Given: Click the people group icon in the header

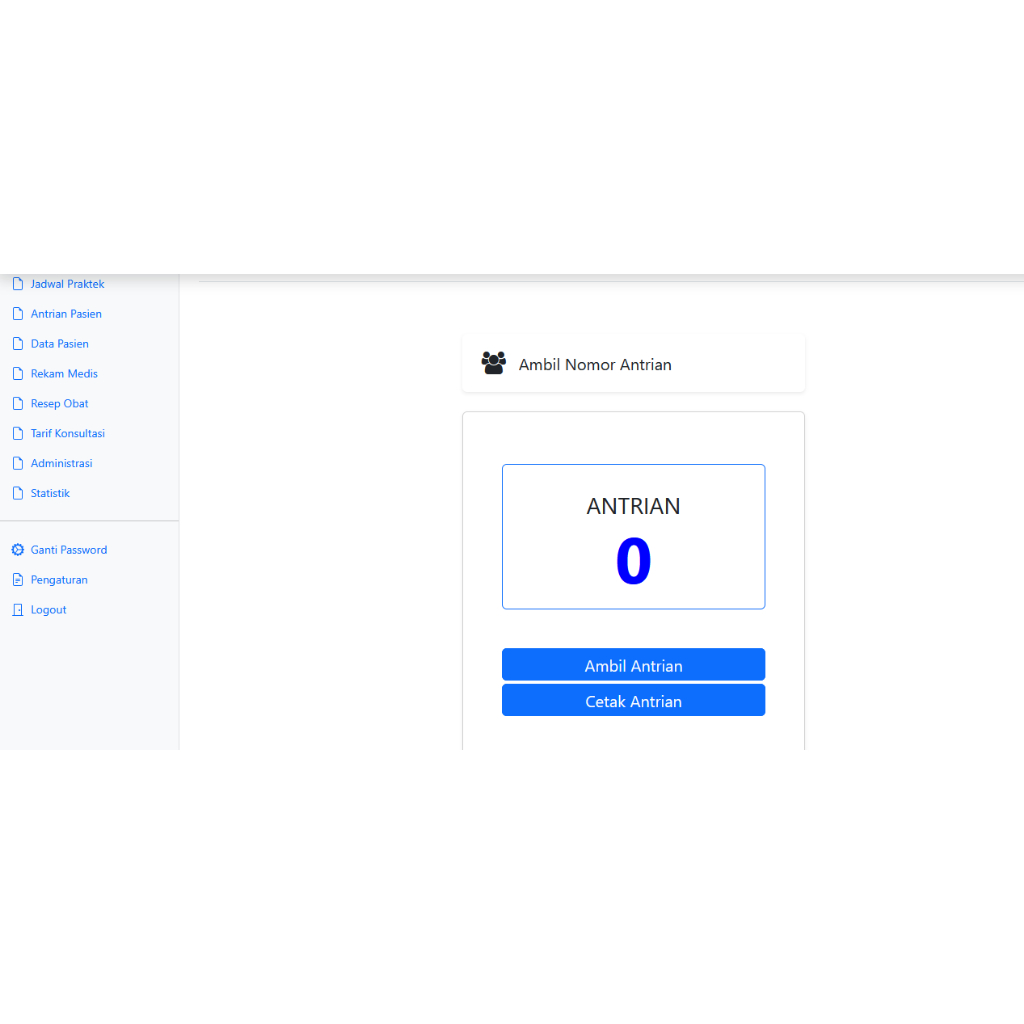Looking at the screenshot, I should [494, 363].
